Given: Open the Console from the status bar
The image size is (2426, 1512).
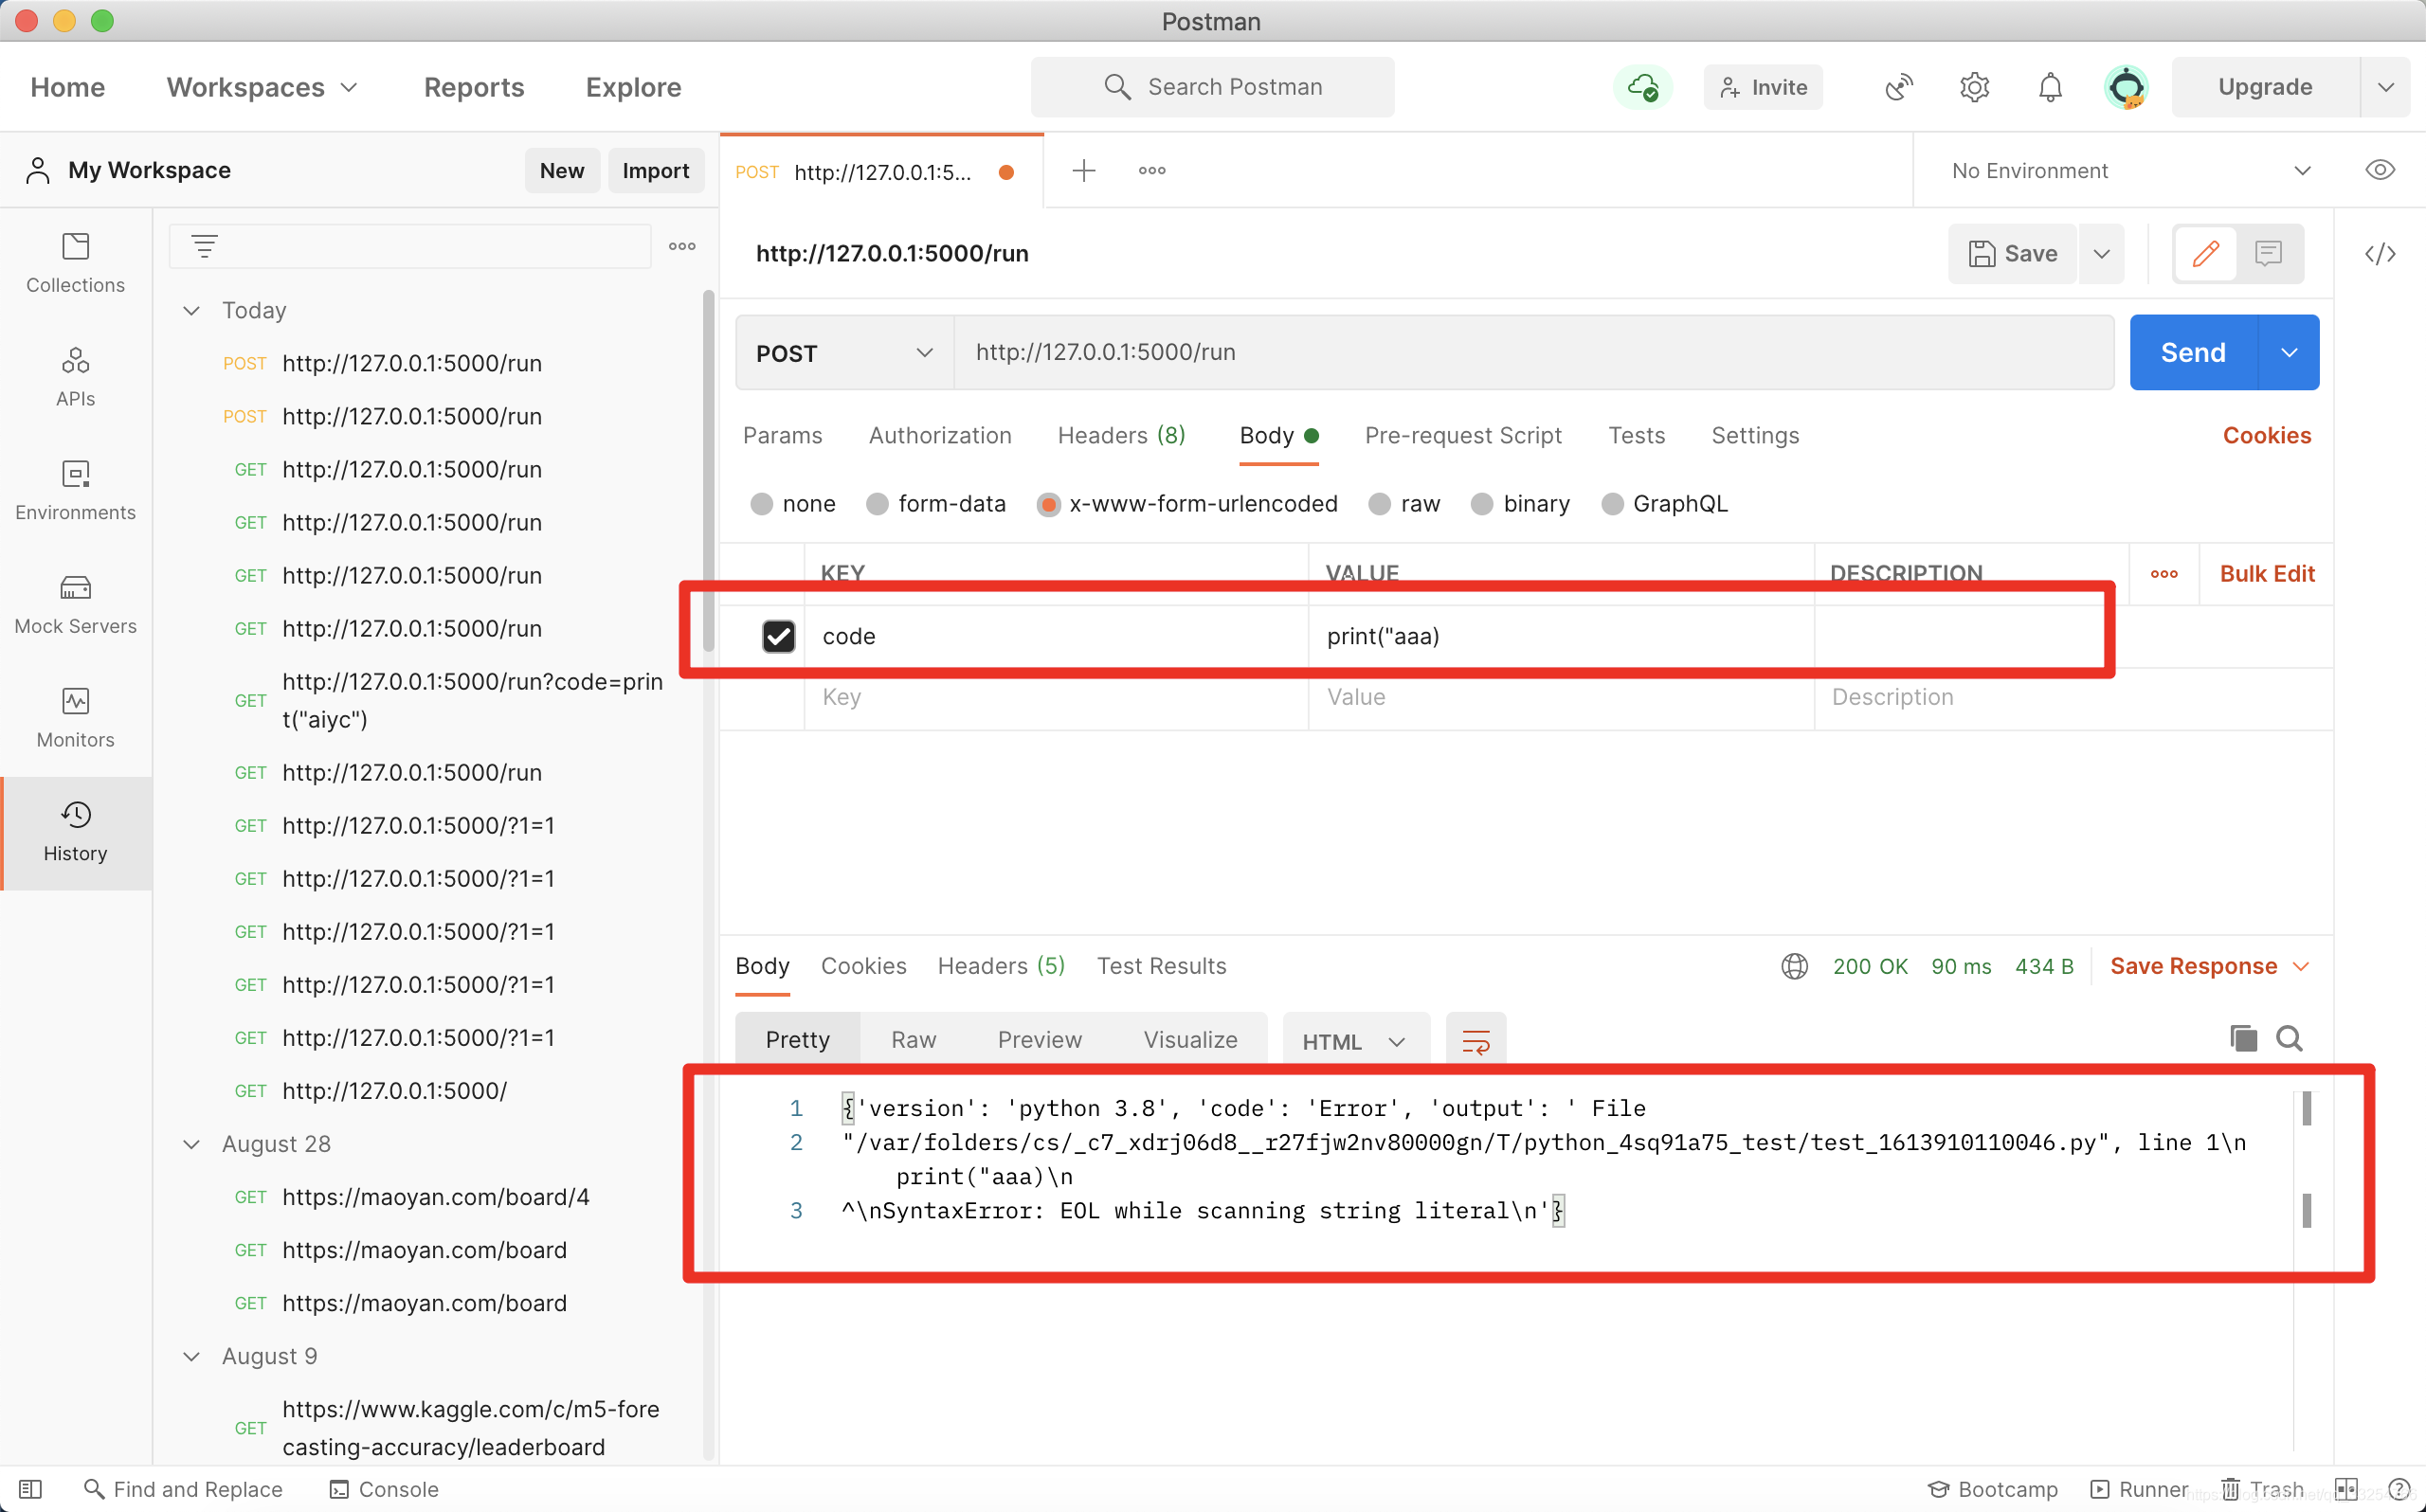Looking at the screenshot, I should [384, 1489].
